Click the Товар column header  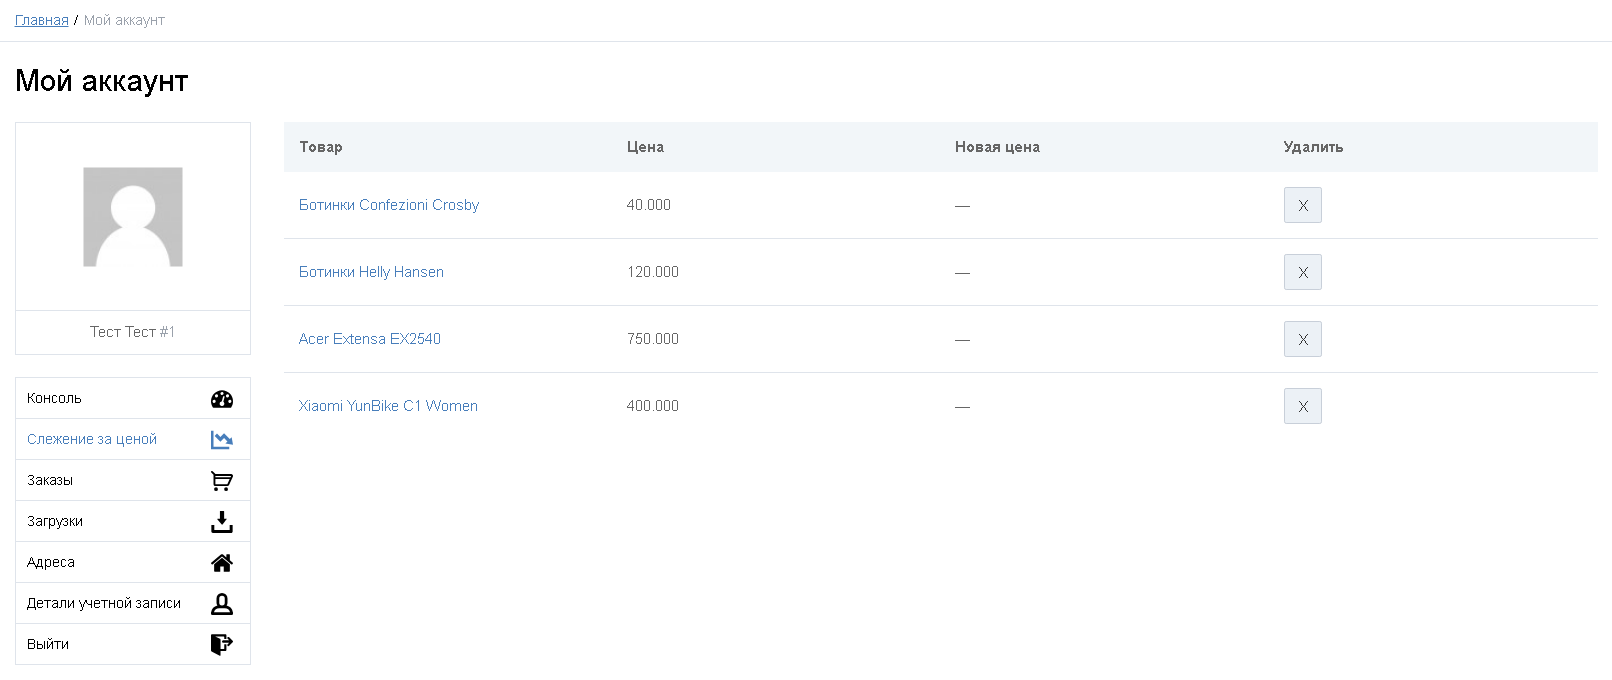pos(321,147)
